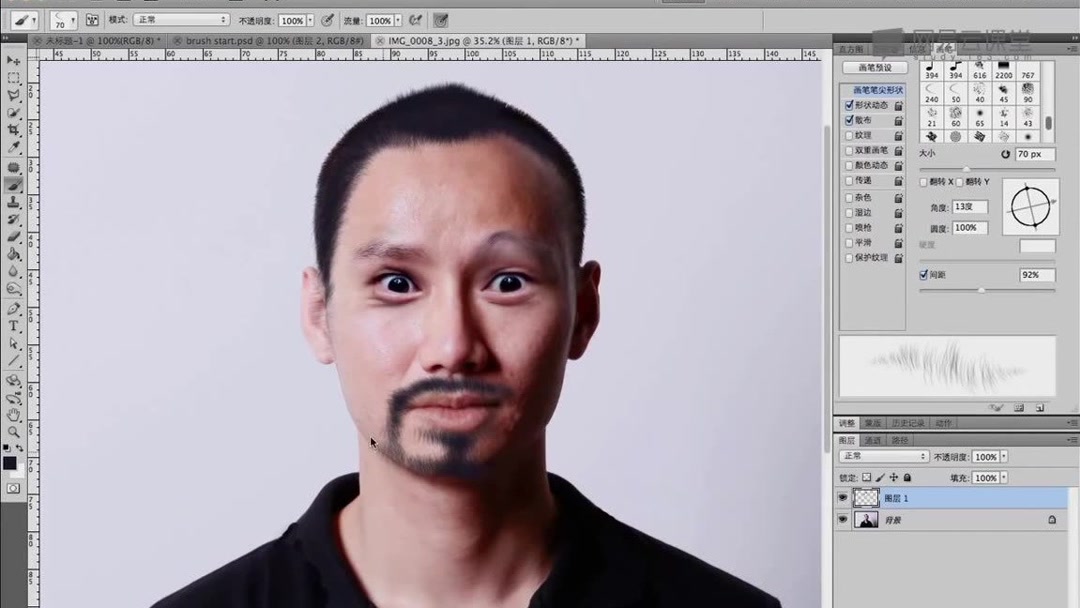Open the 不透明度 opacity dropdown arrow

[1003, 456]
